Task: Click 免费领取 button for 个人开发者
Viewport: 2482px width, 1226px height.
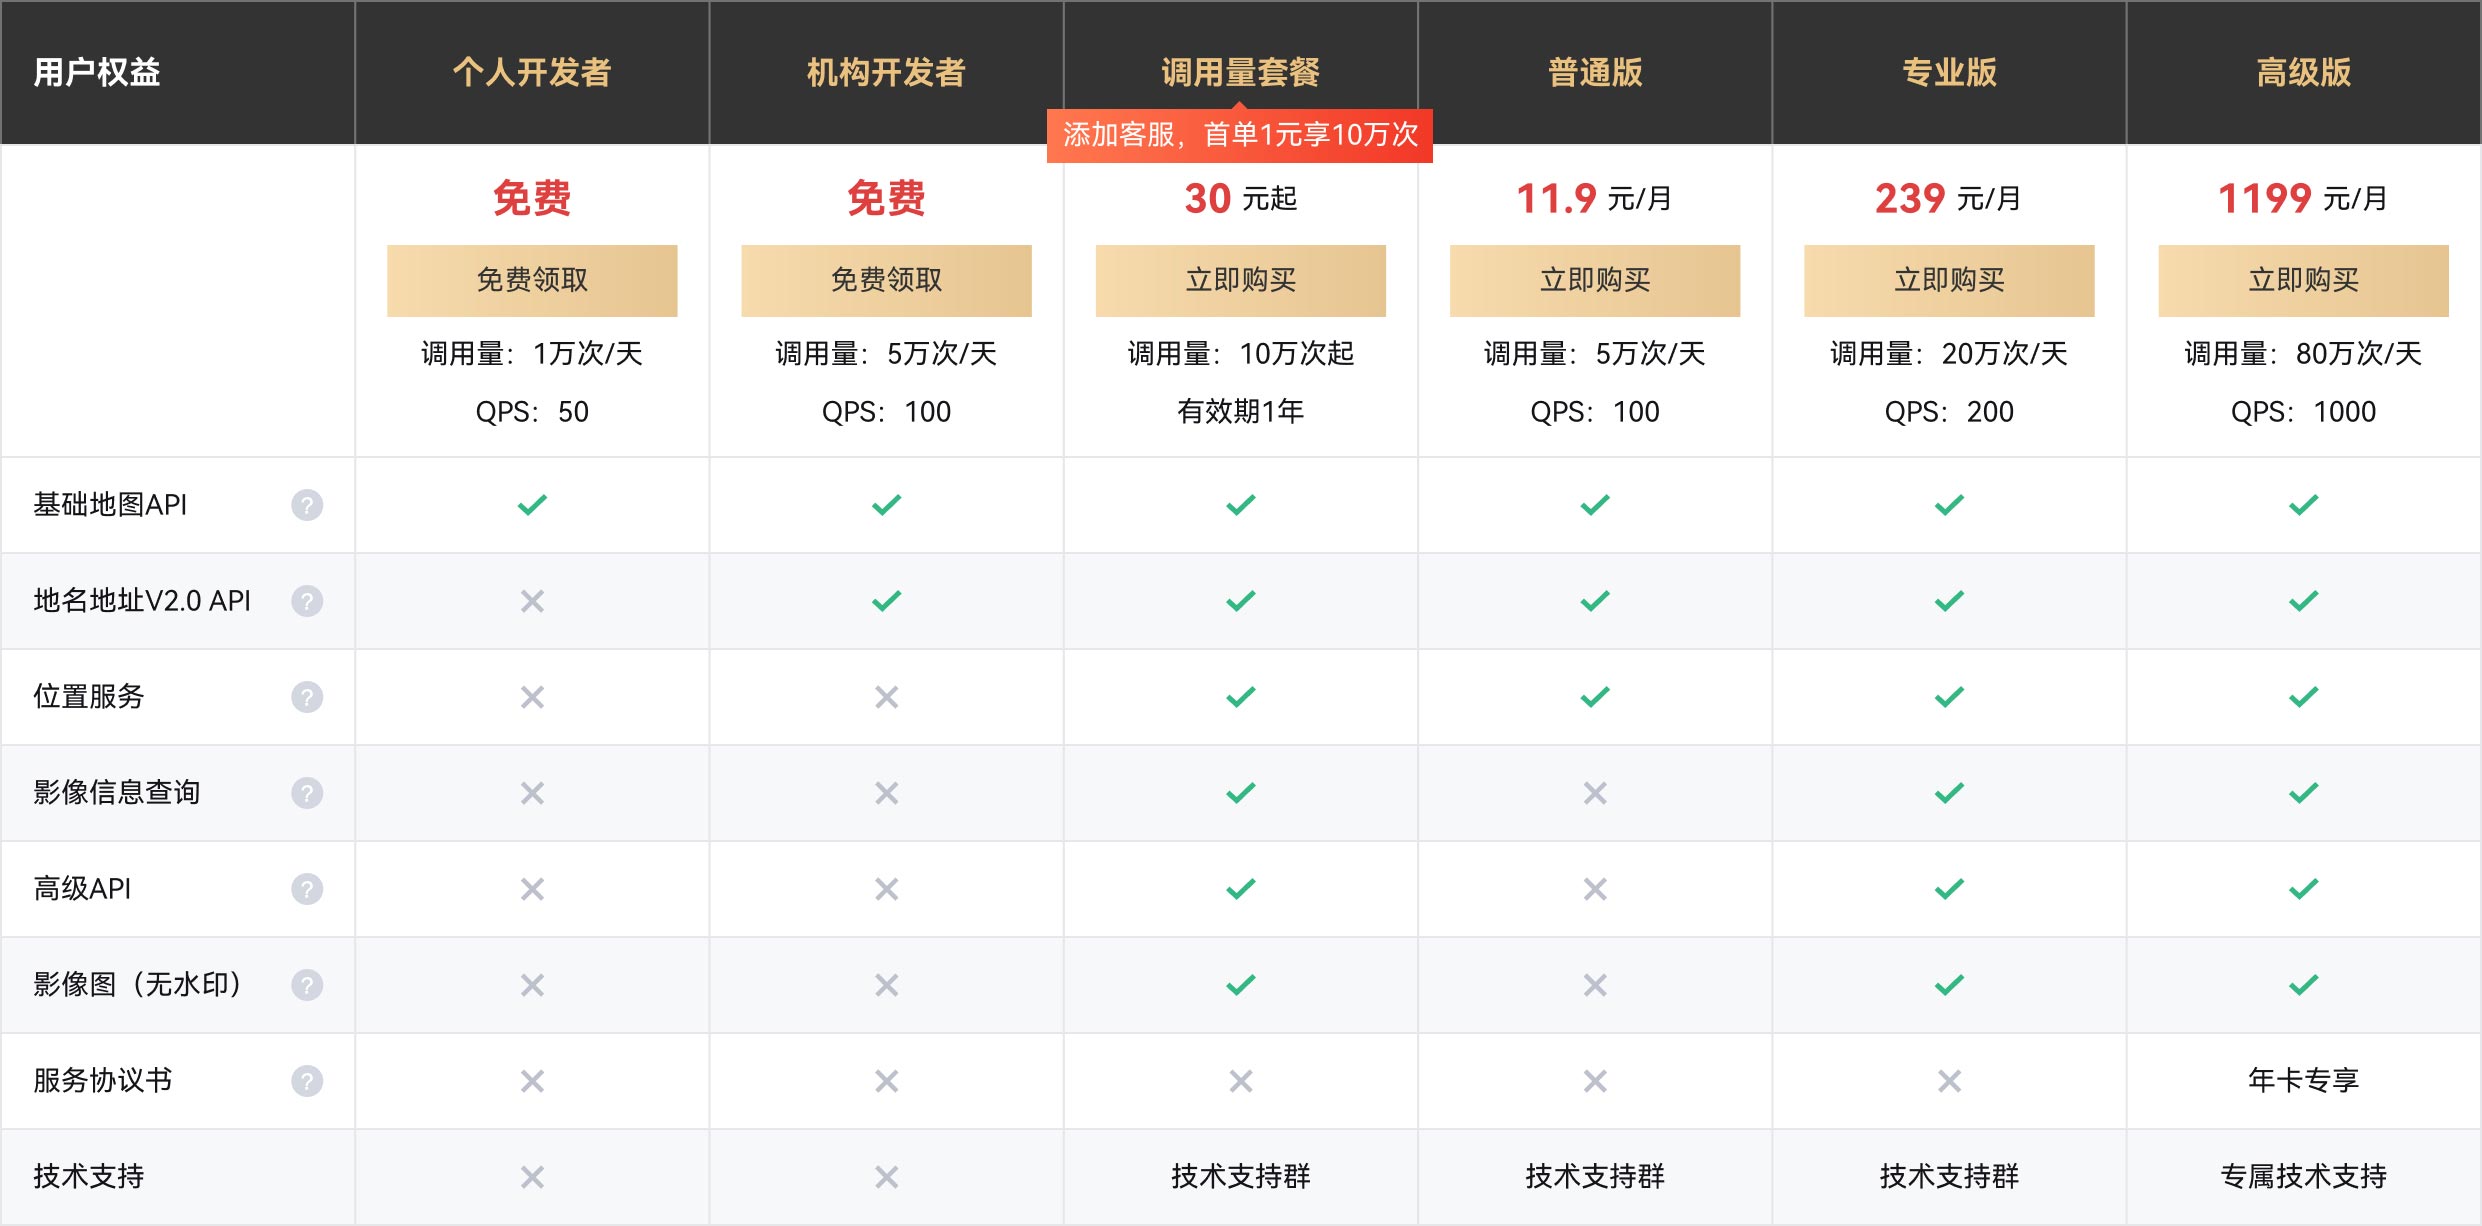Action: [x=532, y=281]
